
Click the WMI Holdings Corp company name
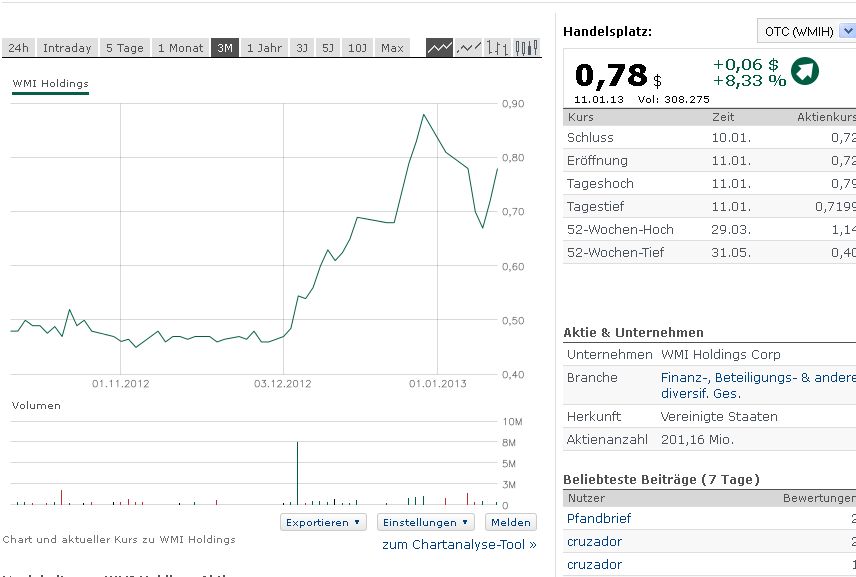click(721, 354)
